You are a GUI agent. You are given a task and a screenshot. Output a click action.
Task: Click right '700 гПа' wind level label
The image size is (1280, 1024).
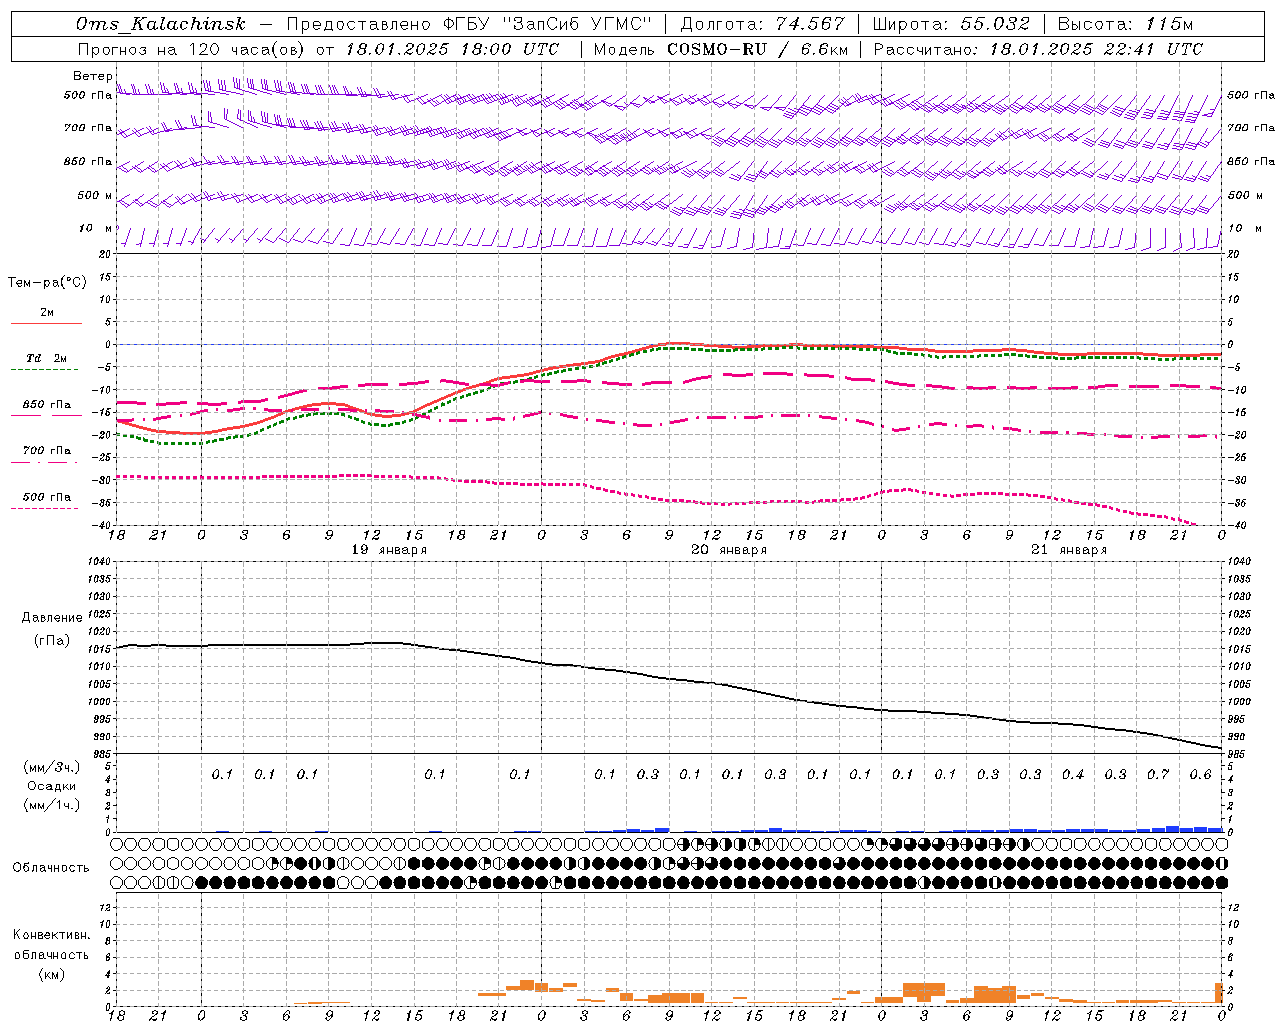tap(1251, 127)
